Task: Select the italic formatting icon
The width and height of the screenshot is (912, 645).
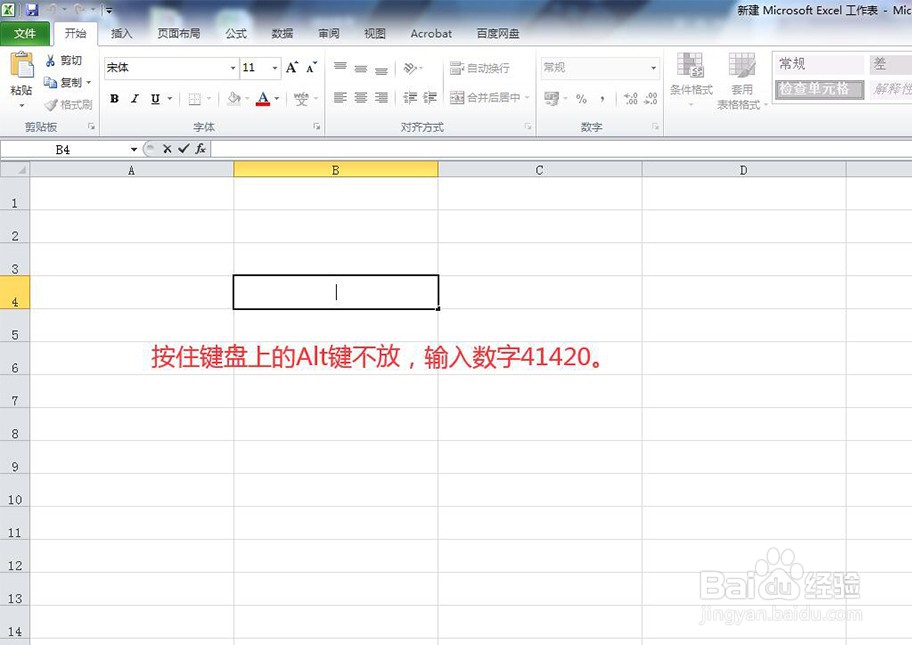Action: pyautogui.click(x=133, y=99)
